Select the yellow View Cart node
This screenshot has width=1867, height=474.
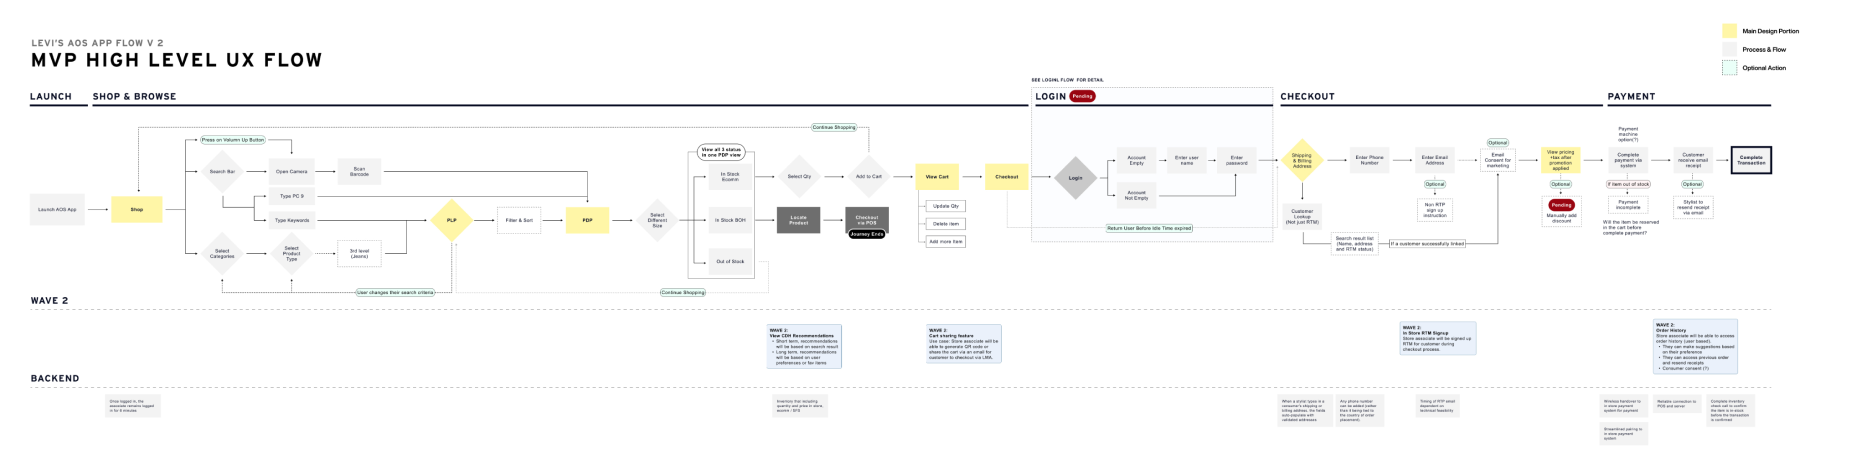pyautogui.click(x=937, y=177)
